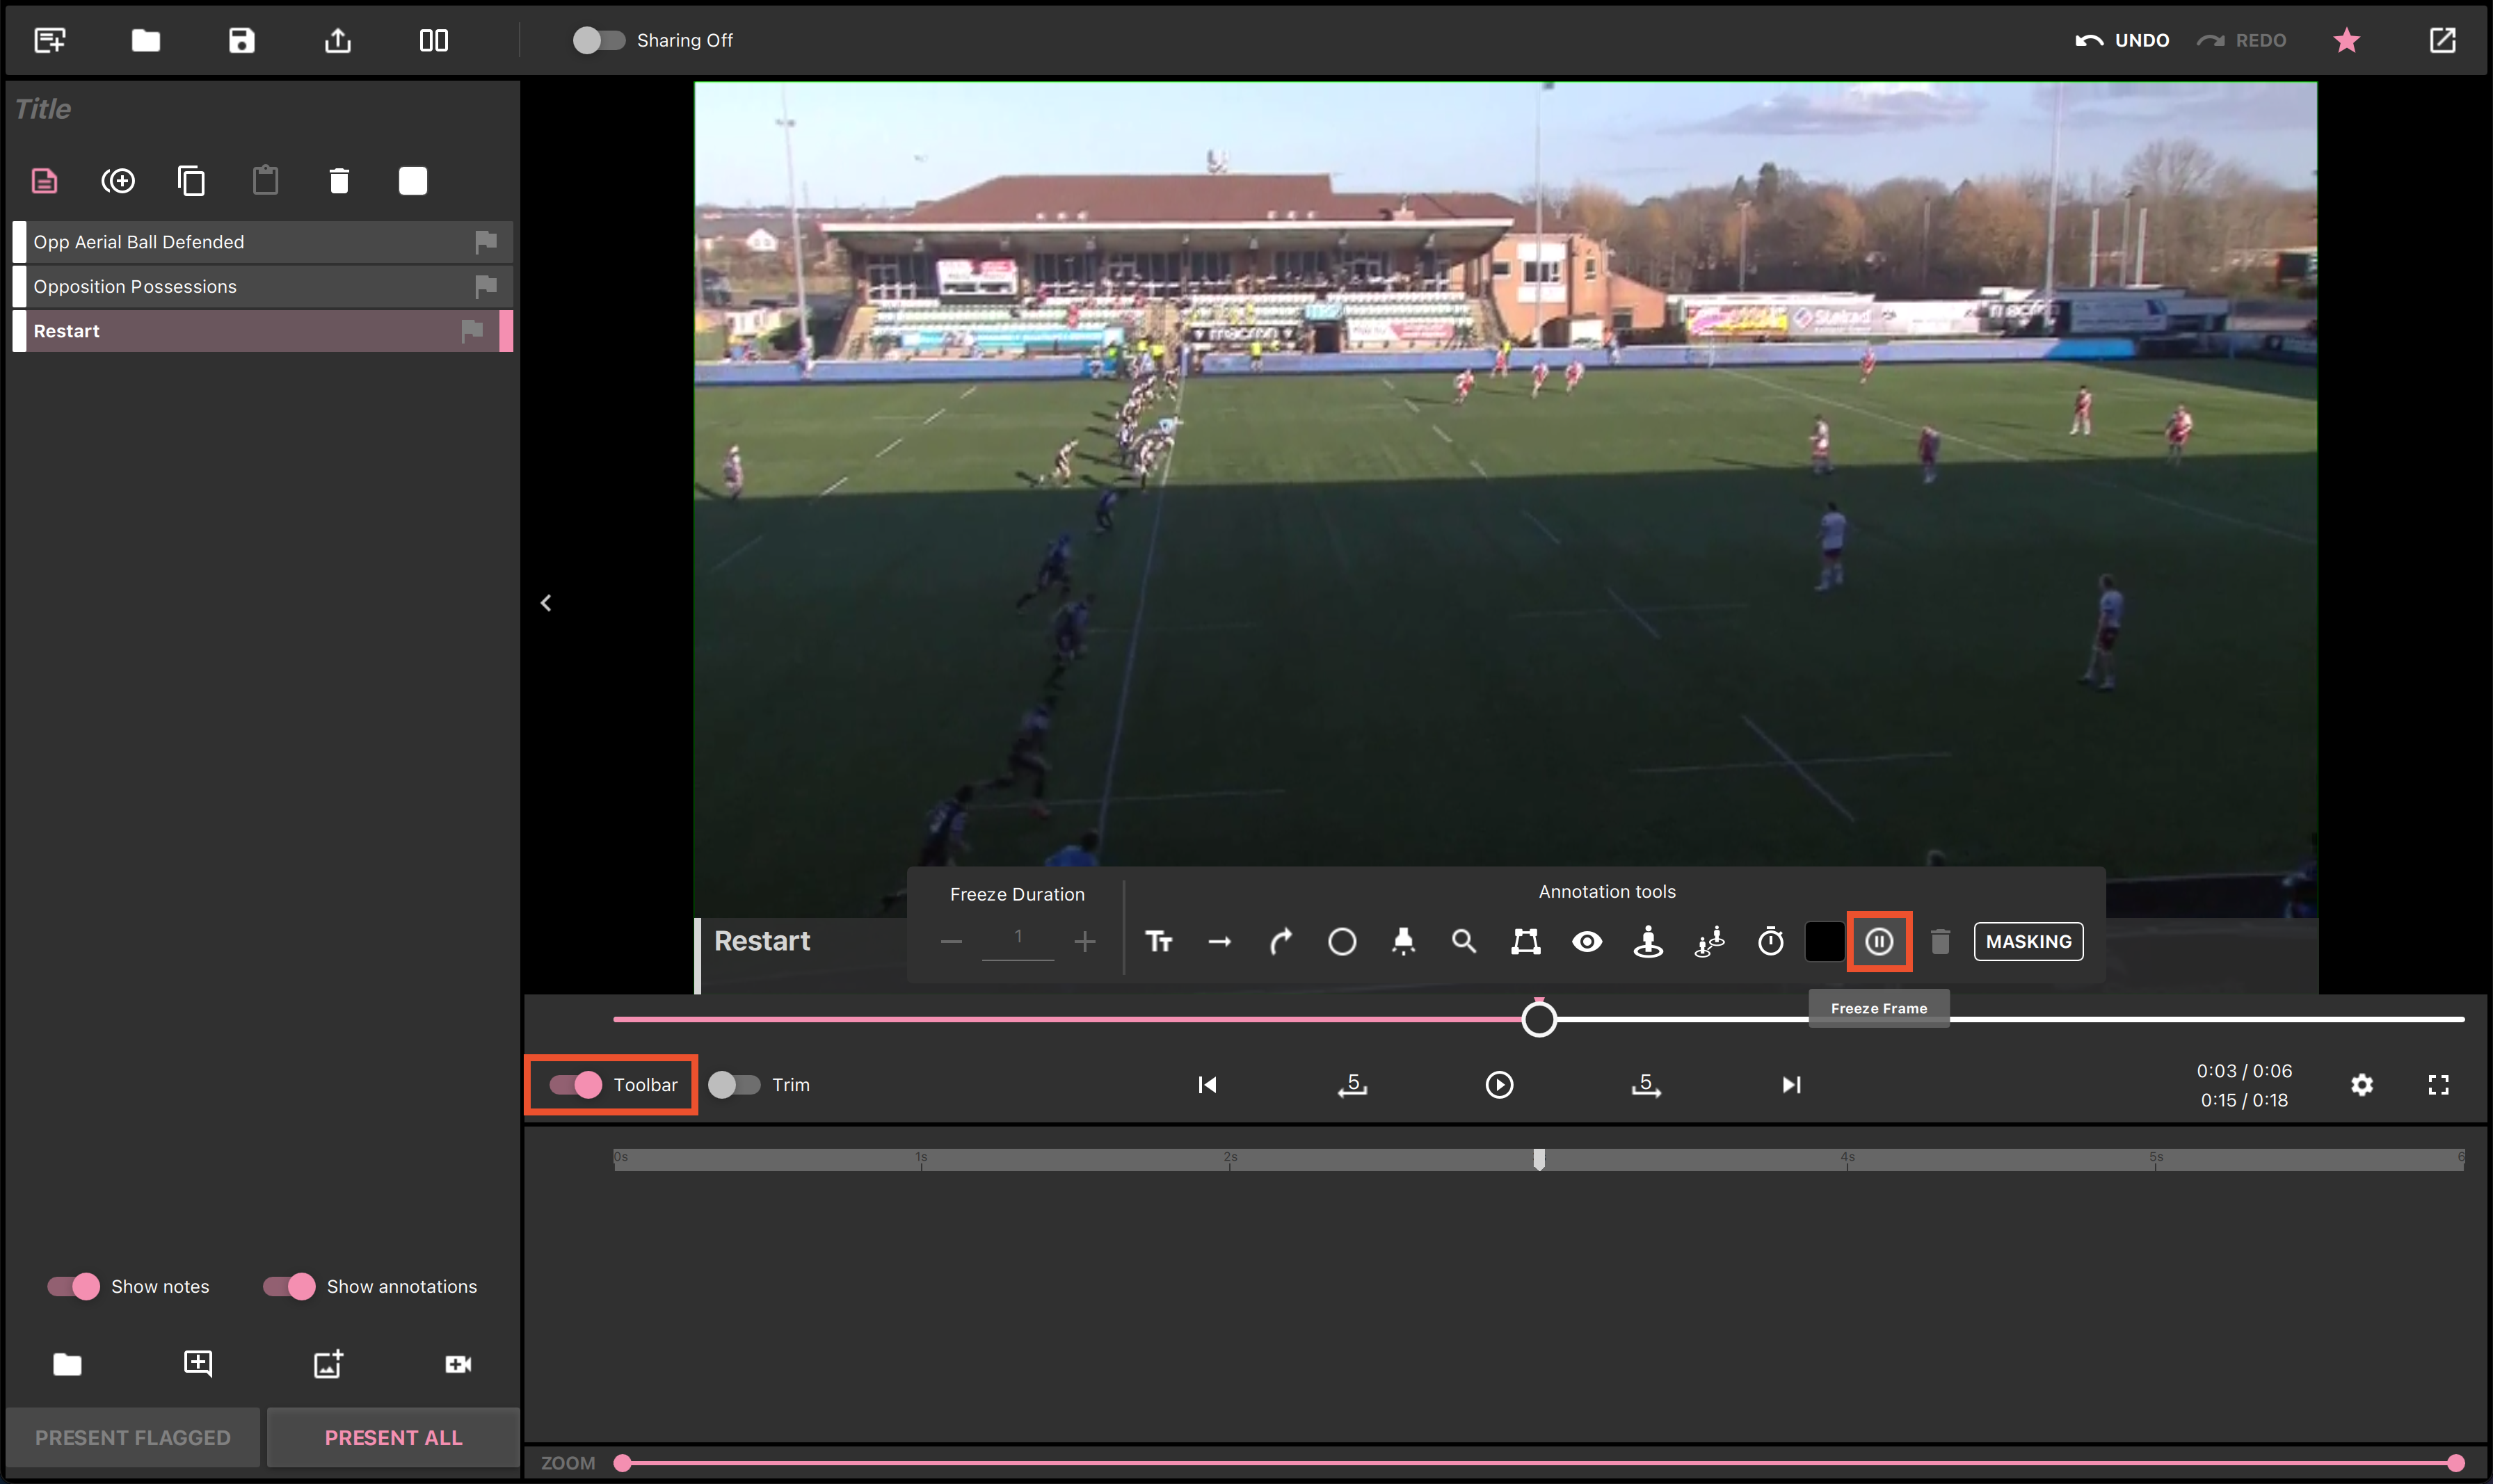Image resolution: width=2493 pixels, height=1484 pixels.
Task: Click PRESENT FLAGGED button
Action: click(x=133, y=1437)
